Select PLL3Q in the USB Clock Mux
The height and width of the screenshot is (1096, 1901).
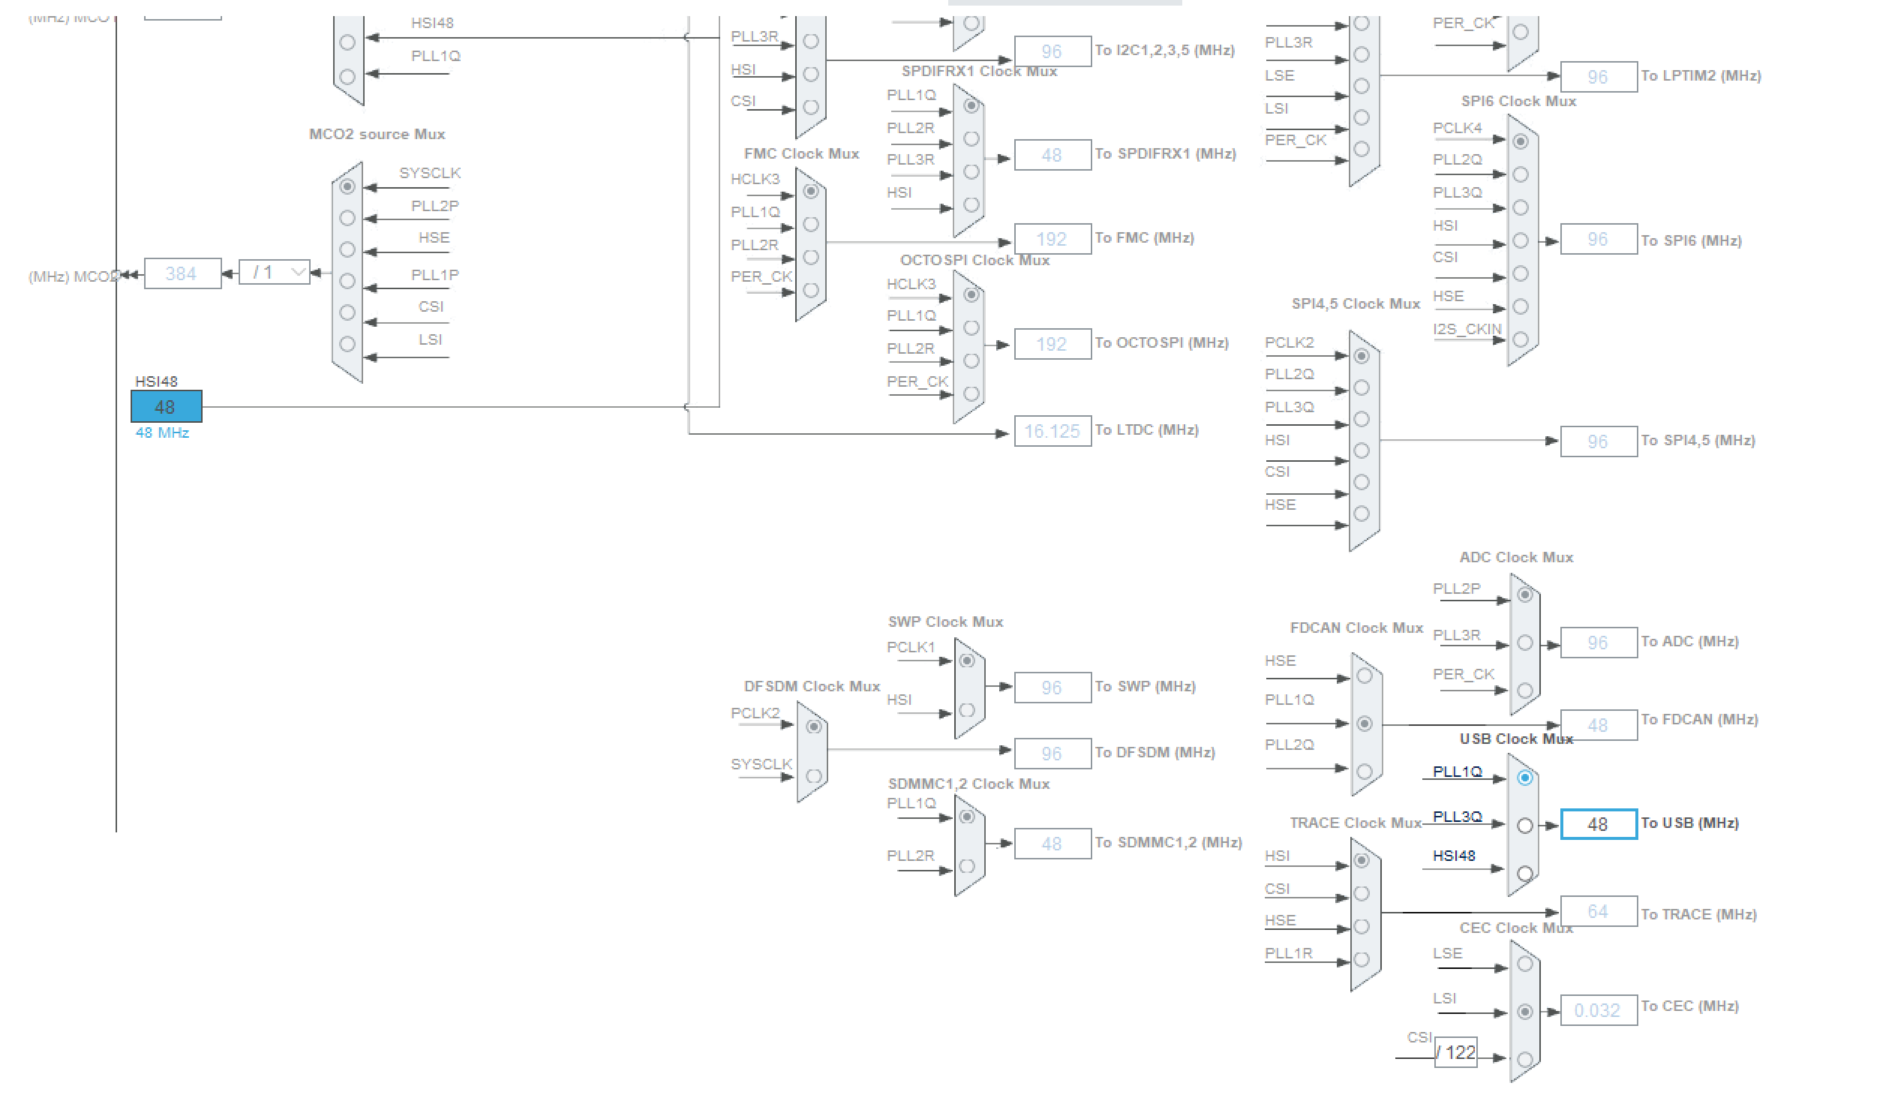pos(1524,824)
